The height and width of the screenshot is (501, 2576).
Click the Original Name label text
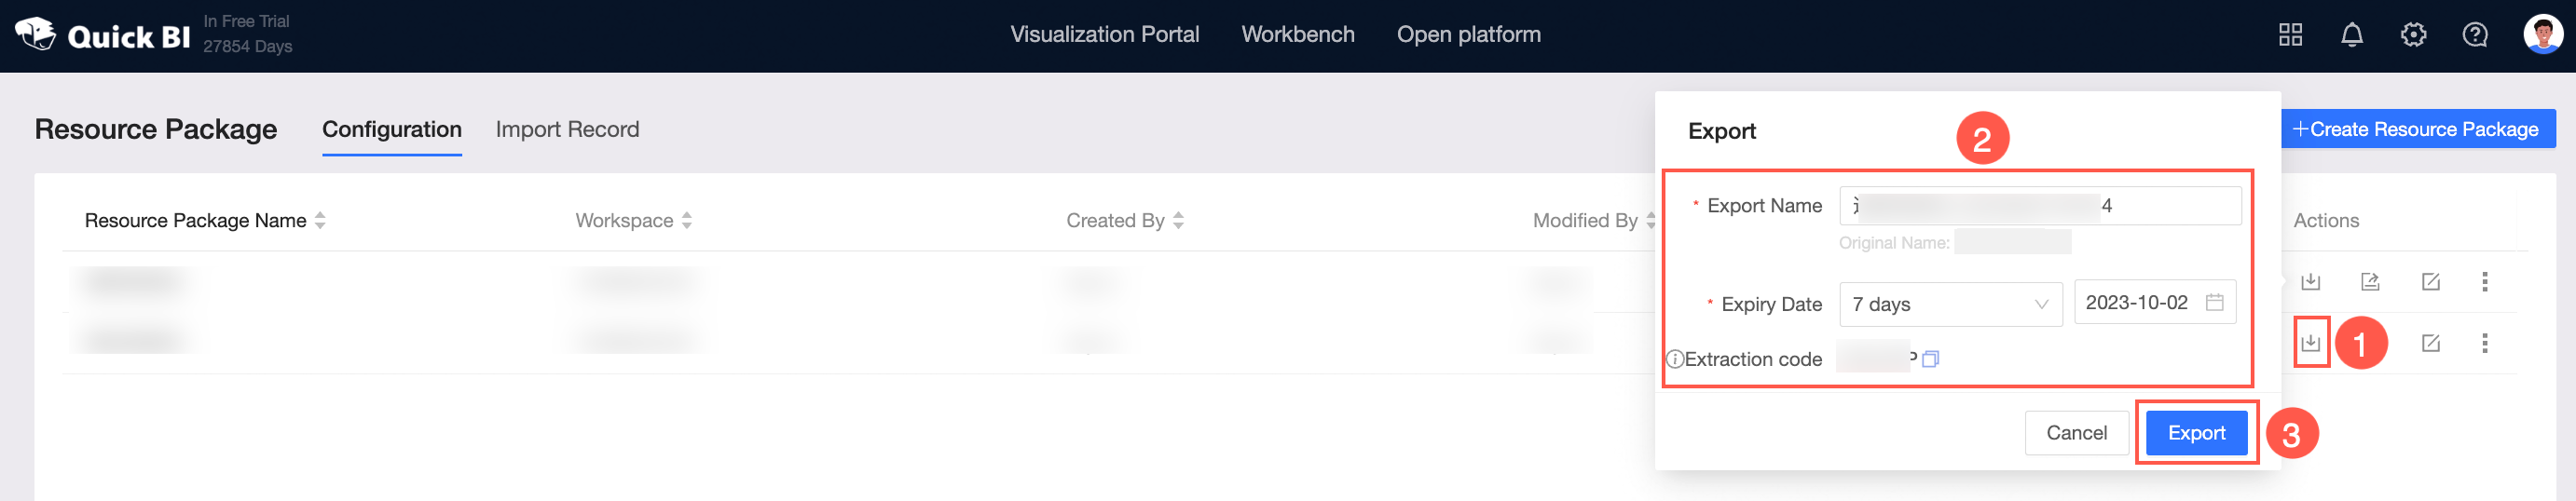1893,243
